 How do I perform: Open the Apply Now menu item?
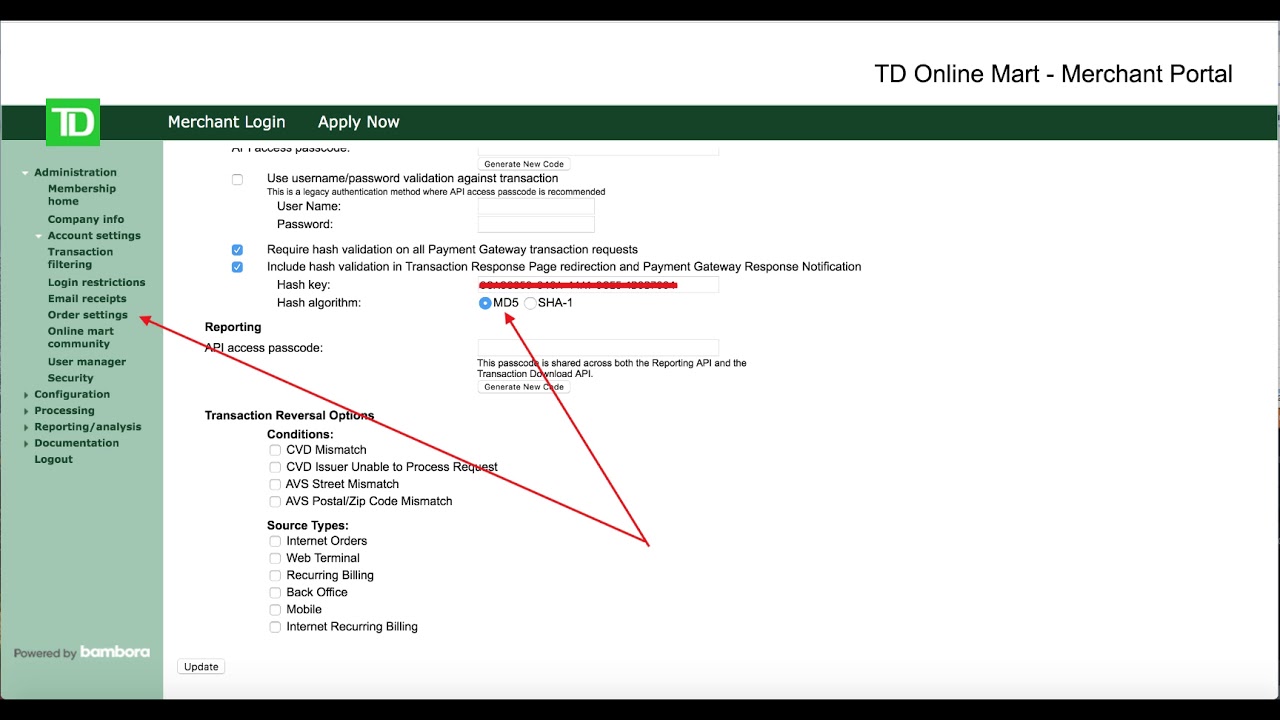coord(358,122)
